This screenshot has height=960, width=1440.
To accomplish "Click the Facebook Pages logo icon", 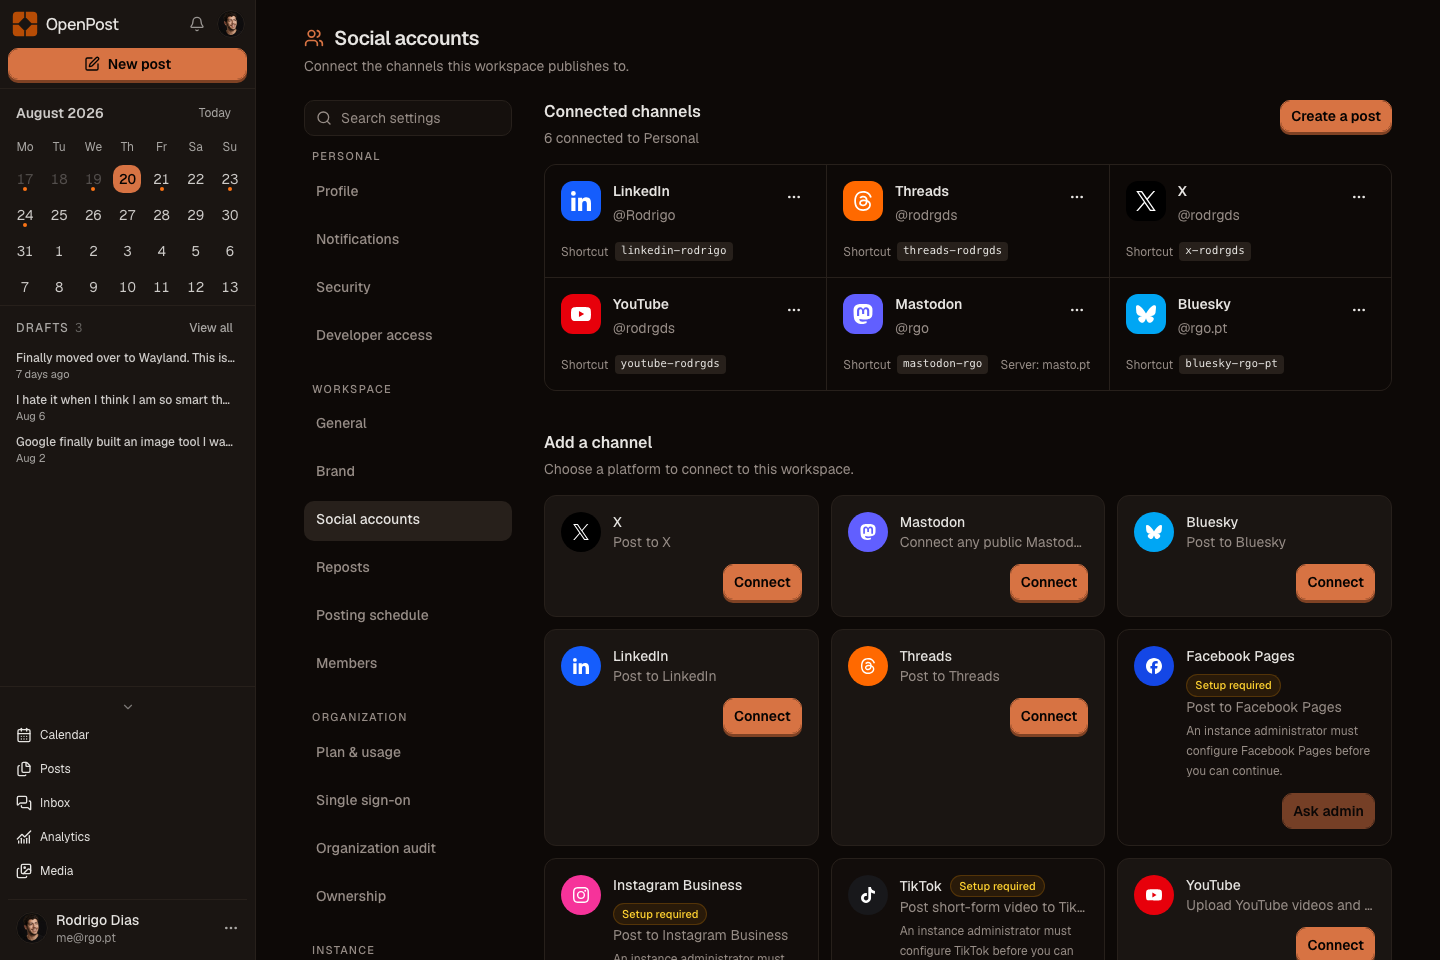I will pos(1154,666).
